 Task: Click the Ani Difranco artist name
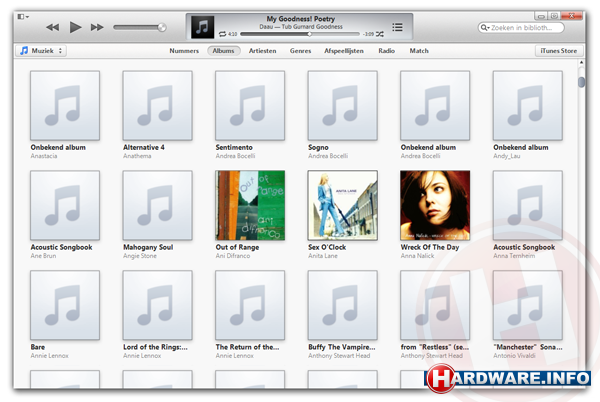click(x=233, y=256)
